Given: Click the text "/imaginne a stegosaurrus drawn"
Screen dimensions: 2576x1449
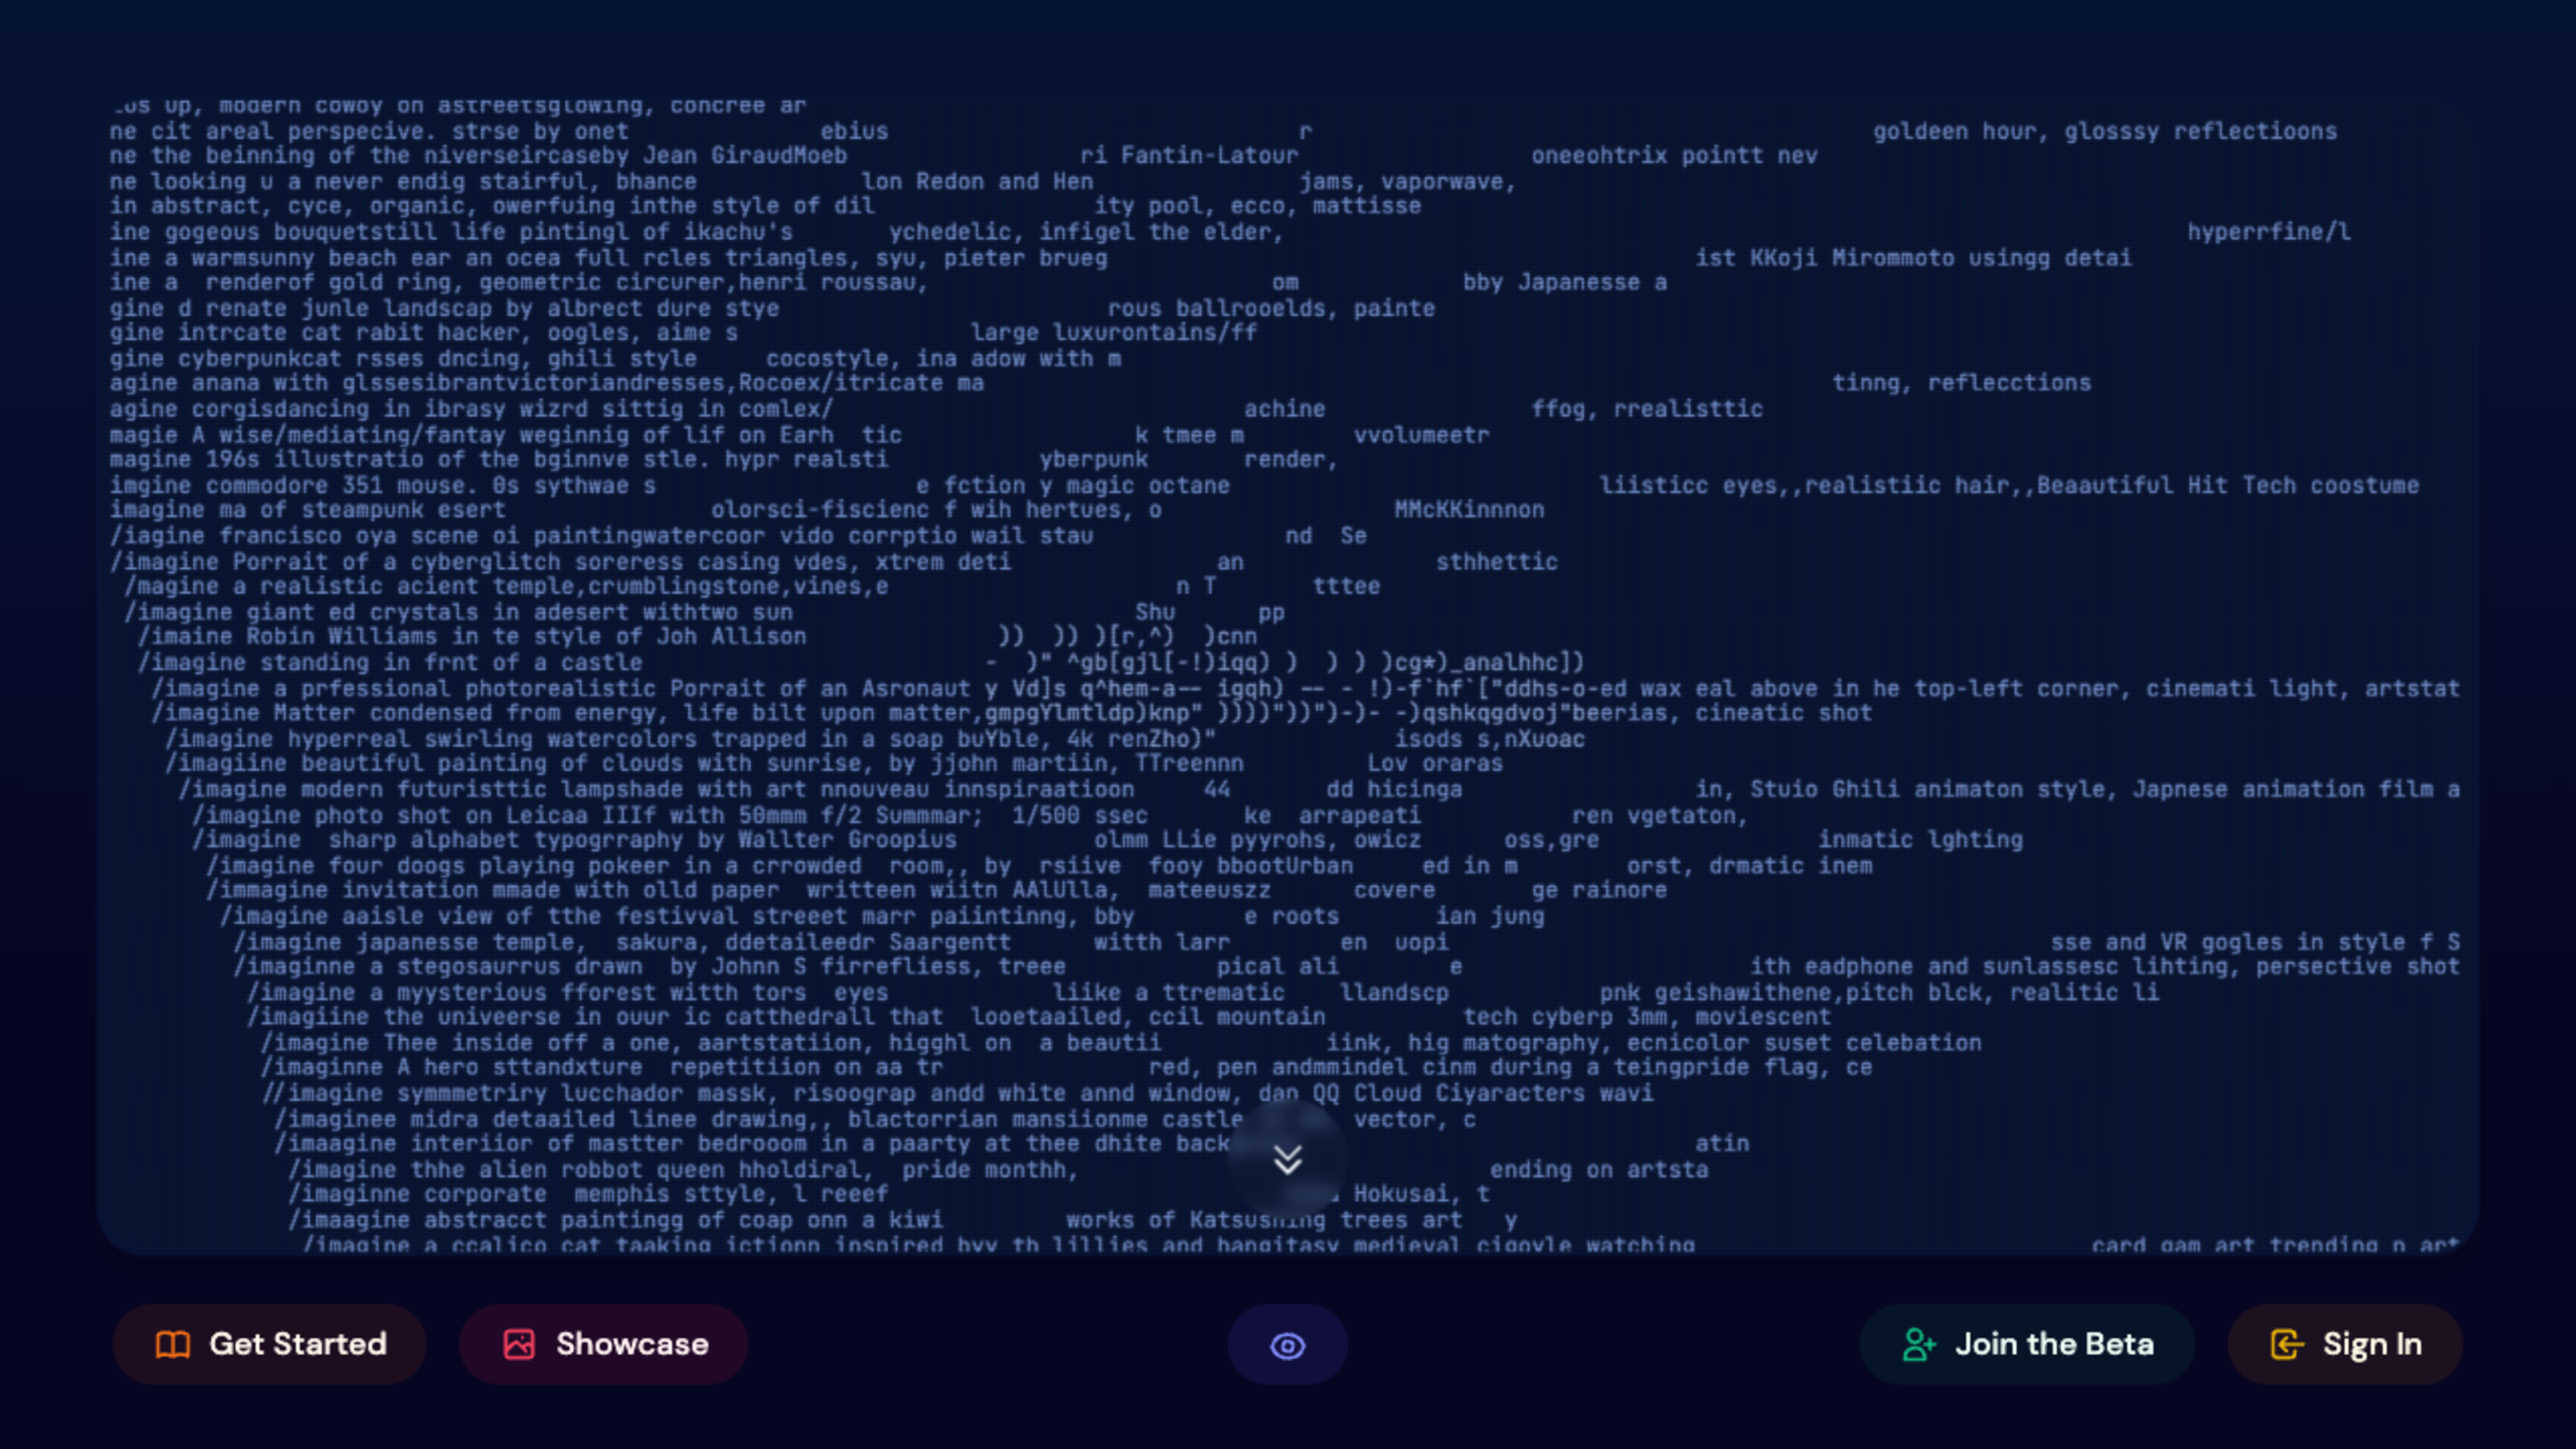Looking at the screenshot, I should (438, 967).
